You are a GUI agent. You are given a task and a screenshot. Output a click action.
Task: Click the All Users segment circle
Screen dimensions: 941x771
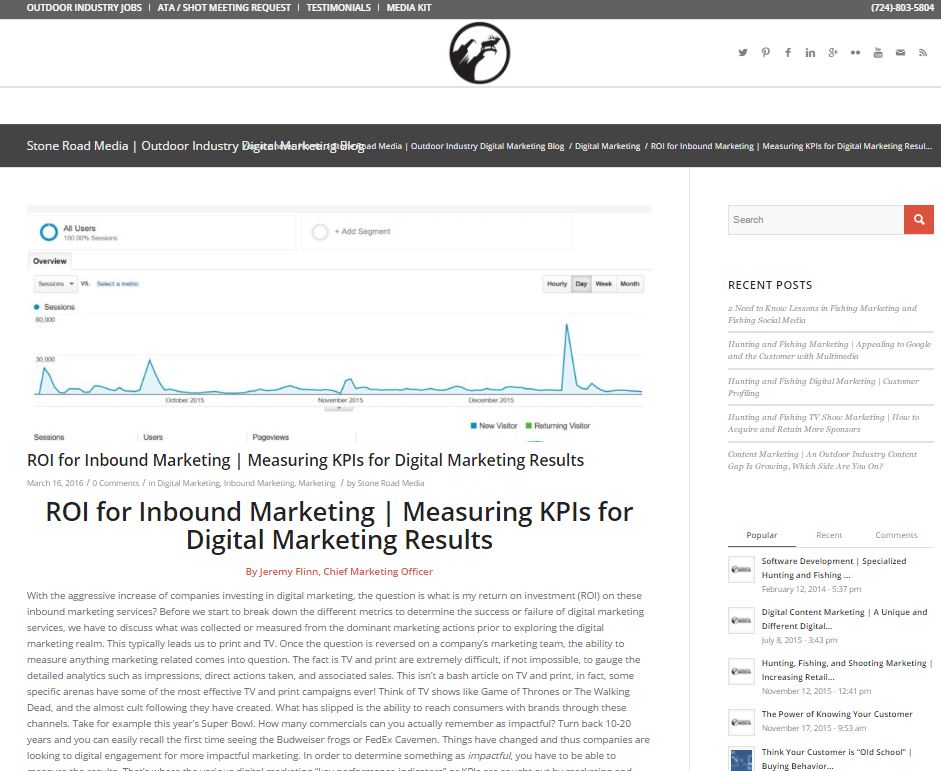pos(49,232)
